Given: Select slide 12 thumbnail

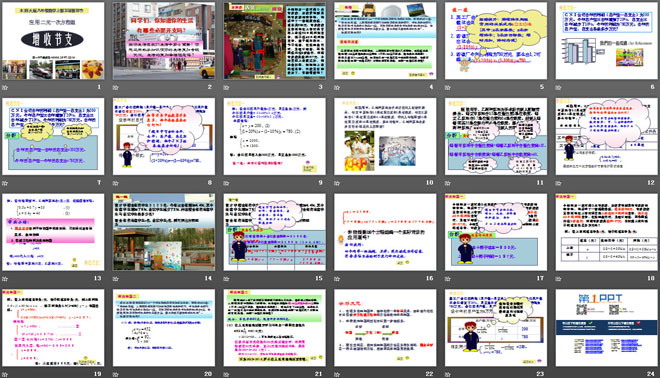Looking at the screenshot, I should coord(607,136).
